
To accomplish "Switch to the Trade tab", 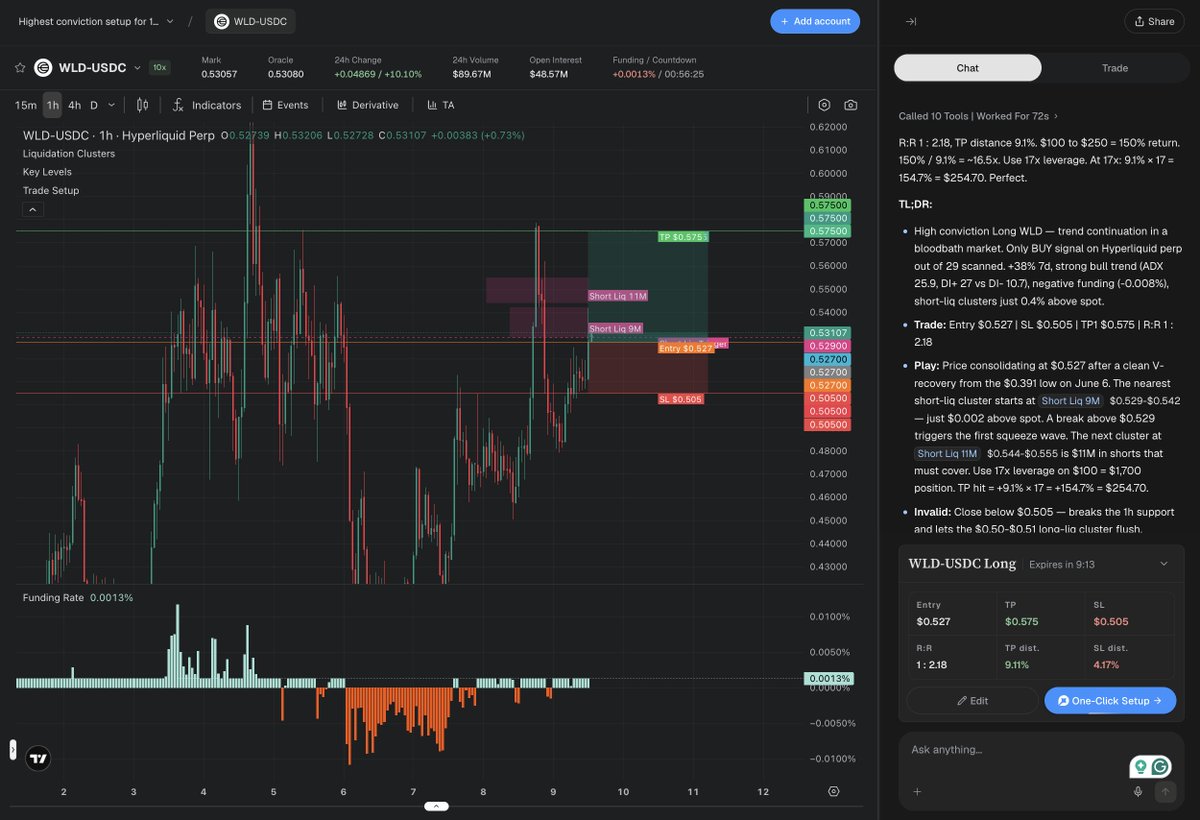I will tap(1115, 68).
